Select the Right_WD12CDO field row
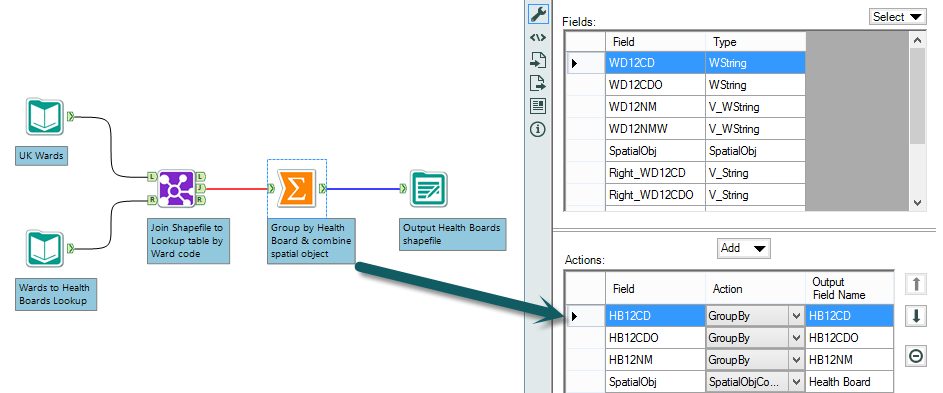This screenshot has height=393, width=943. [x=686, y=195]
